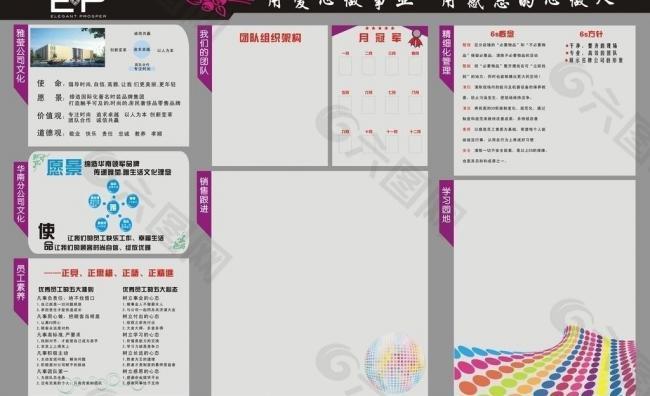
Task: Click the red 正见、正思维 slogan heading
Action: tap(109, 273)
